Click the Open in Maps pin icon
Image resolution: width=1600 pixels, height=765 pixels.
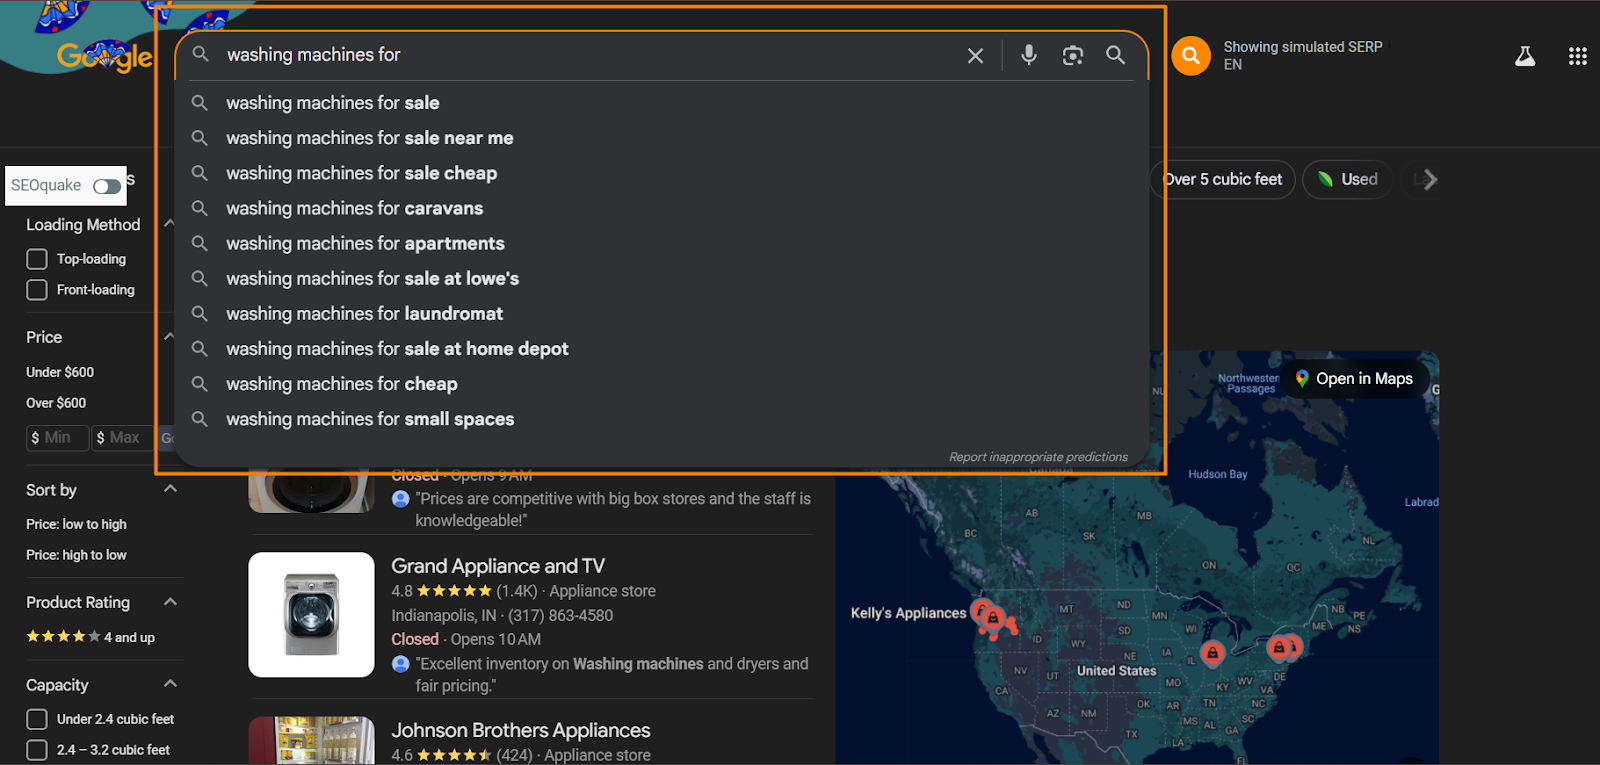pyautogui.click(x=1301, y=378)
